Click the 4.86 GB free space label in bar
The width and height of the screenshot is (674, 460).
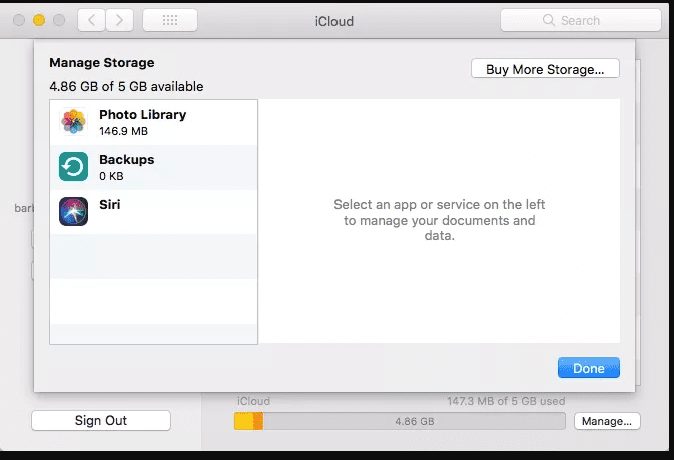415,421
